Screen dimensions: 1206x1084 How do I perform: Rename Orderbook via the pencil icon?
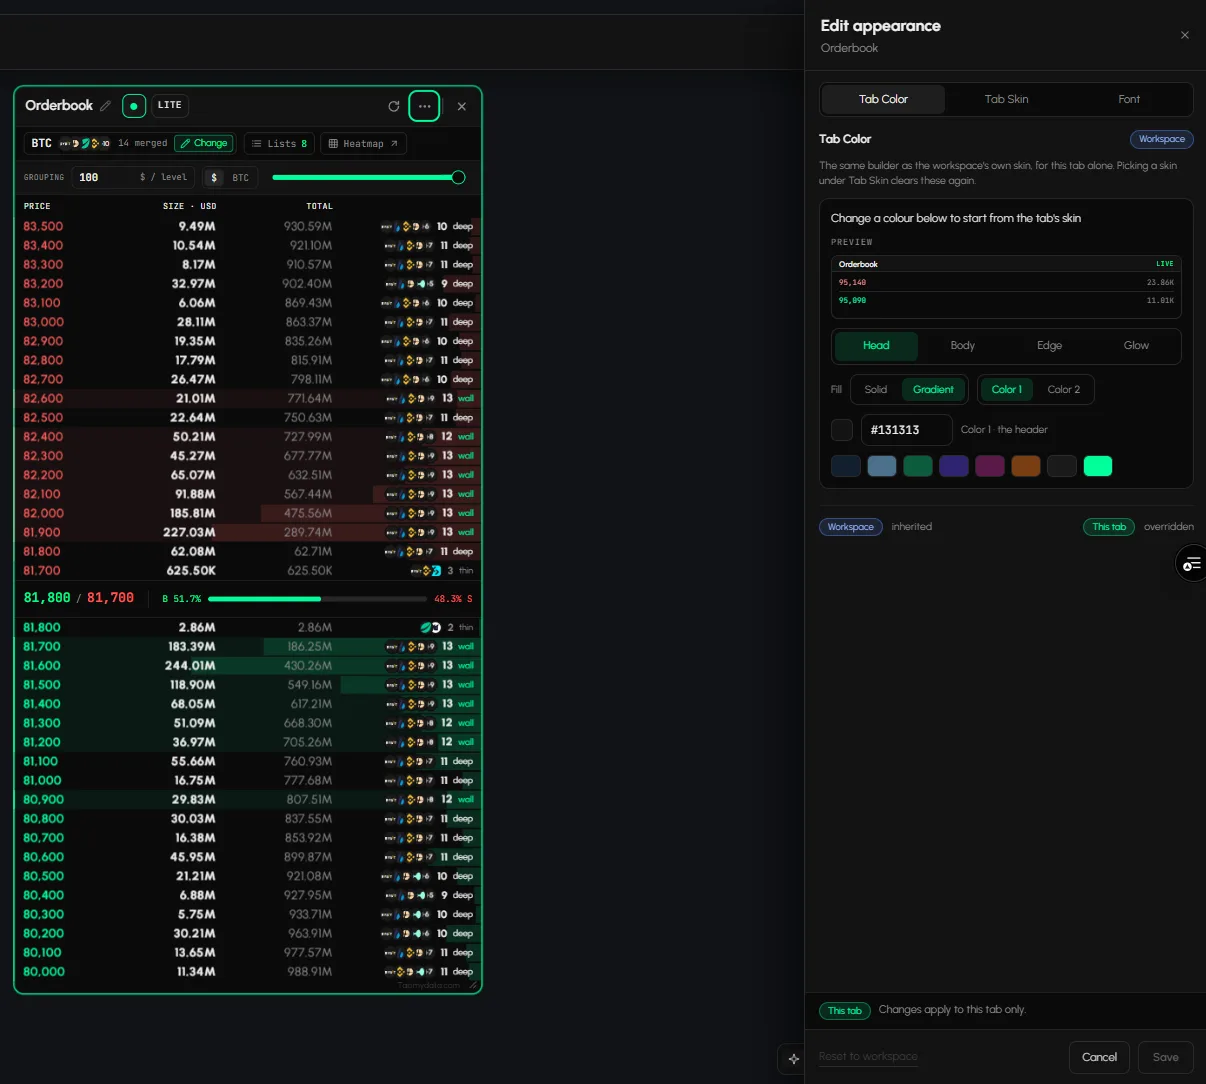(106, 106)
